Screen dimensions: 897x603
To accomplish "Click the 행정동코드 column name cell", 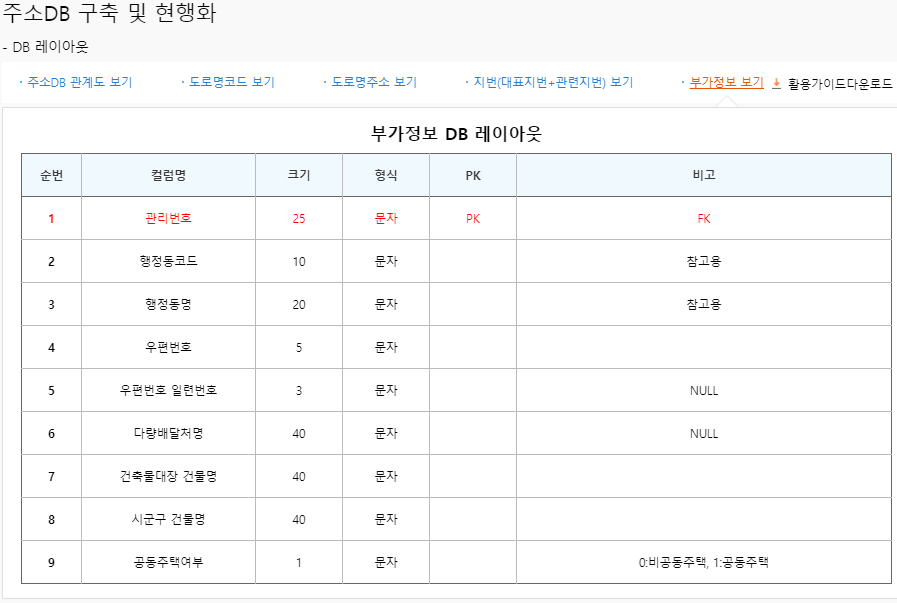I will (x=168, y=261).
